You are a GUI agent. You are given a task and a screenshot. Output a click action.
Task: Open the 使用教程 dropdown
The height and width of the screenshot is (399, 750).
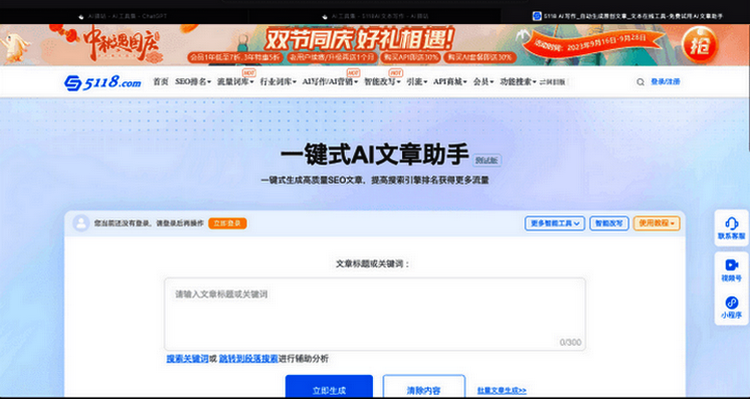point(657,223)
